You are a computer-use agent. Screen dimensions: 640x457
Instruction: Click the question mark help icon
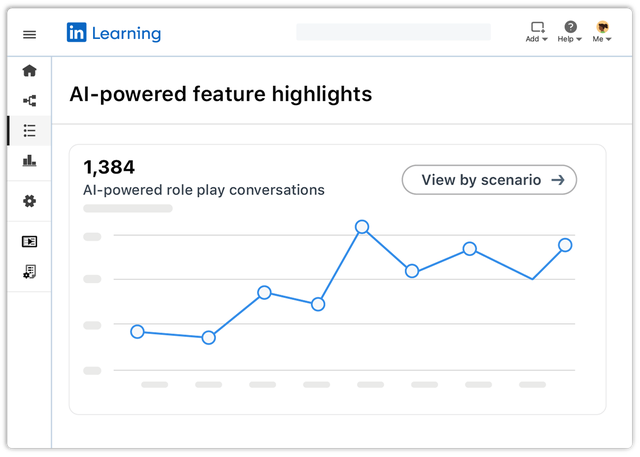(570, 27)
